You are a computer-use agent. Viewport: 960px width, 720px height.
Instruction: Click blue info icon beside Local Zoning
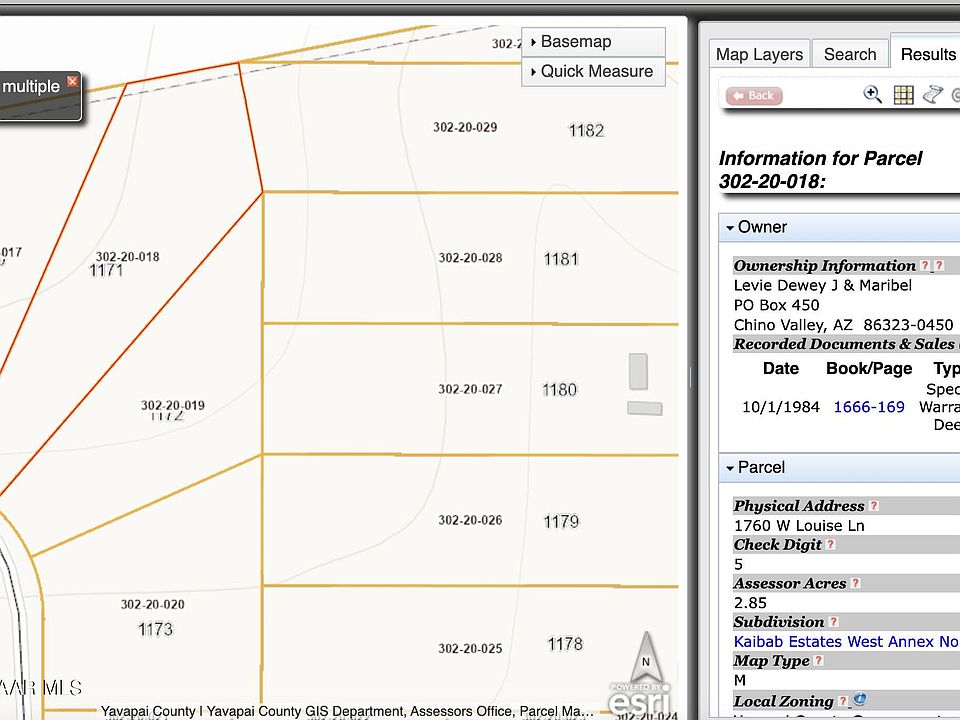pos(859,699)
